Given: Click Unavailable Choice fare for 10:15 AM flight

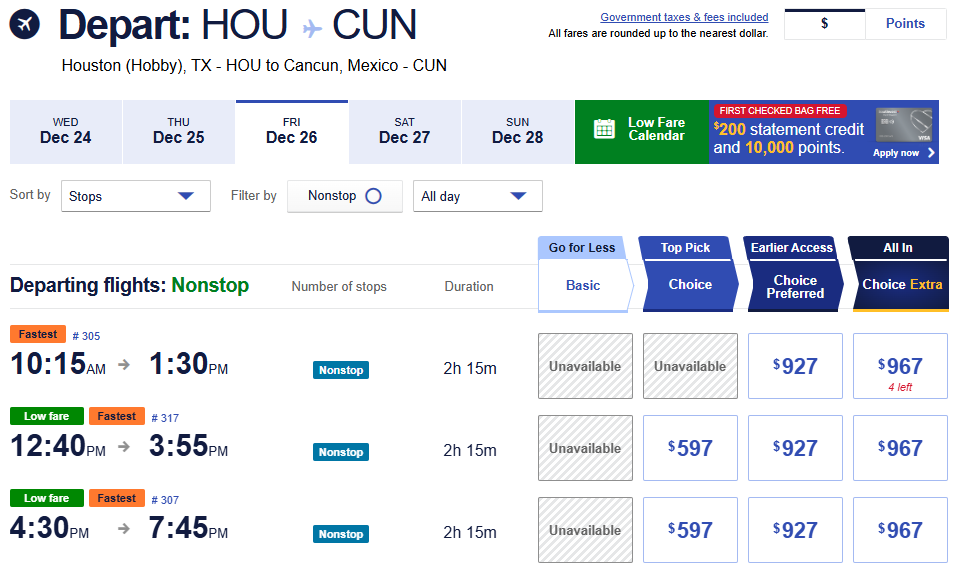Looking at the screenshot, I should [690, 366].
